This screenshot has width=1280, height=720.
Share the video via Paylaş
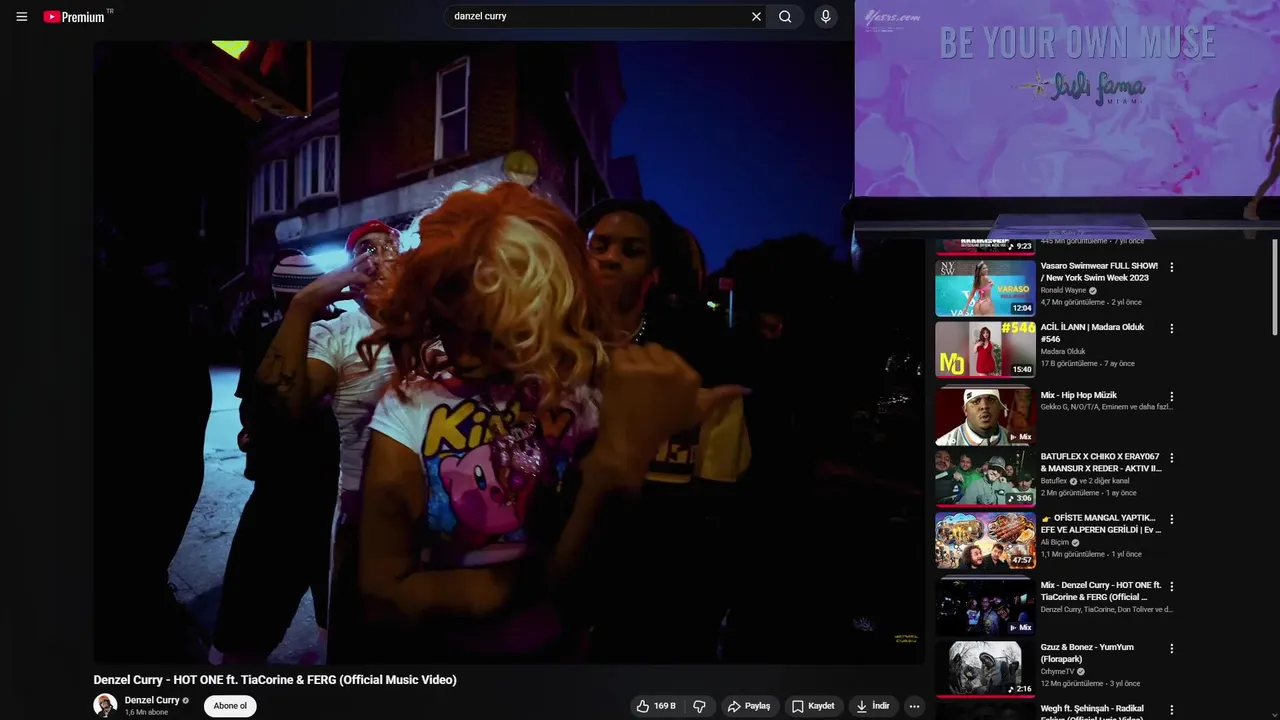(748, 706)
